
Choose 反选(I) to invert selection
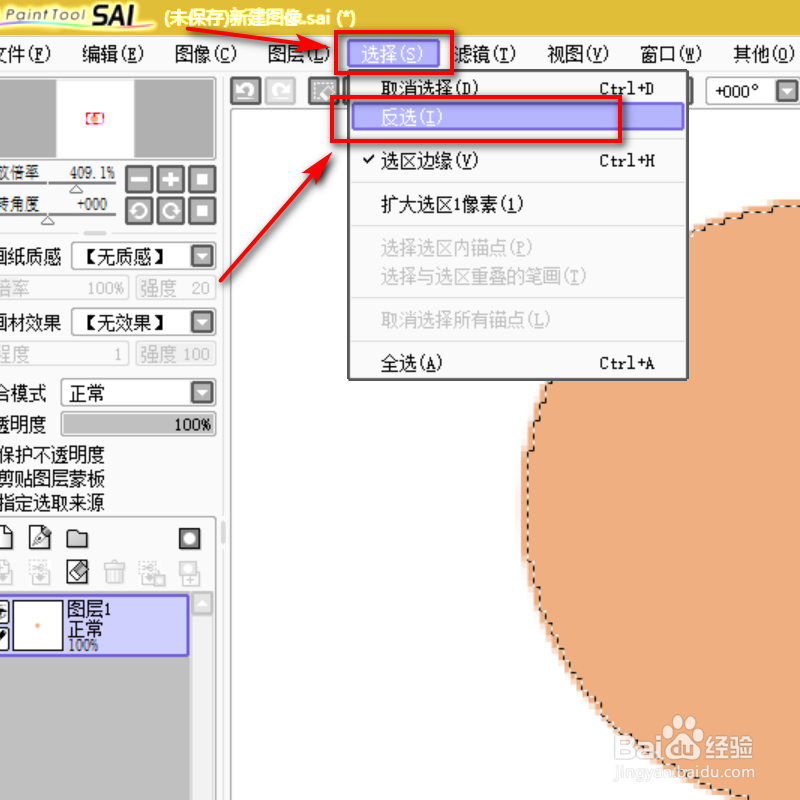click(x=517, y=117)
